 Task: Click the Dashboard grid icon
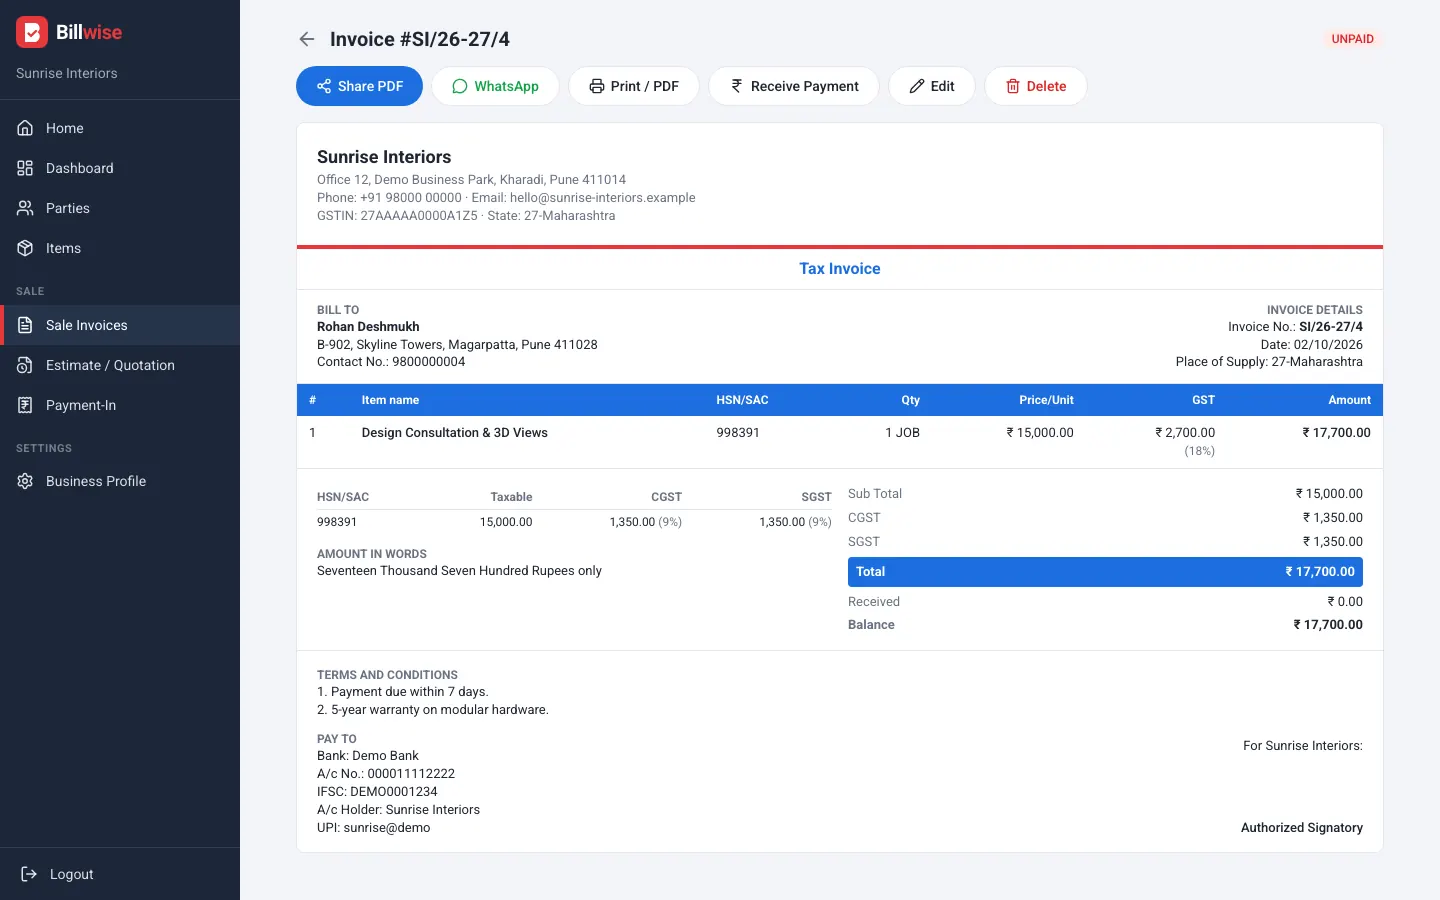click(26, 168)
